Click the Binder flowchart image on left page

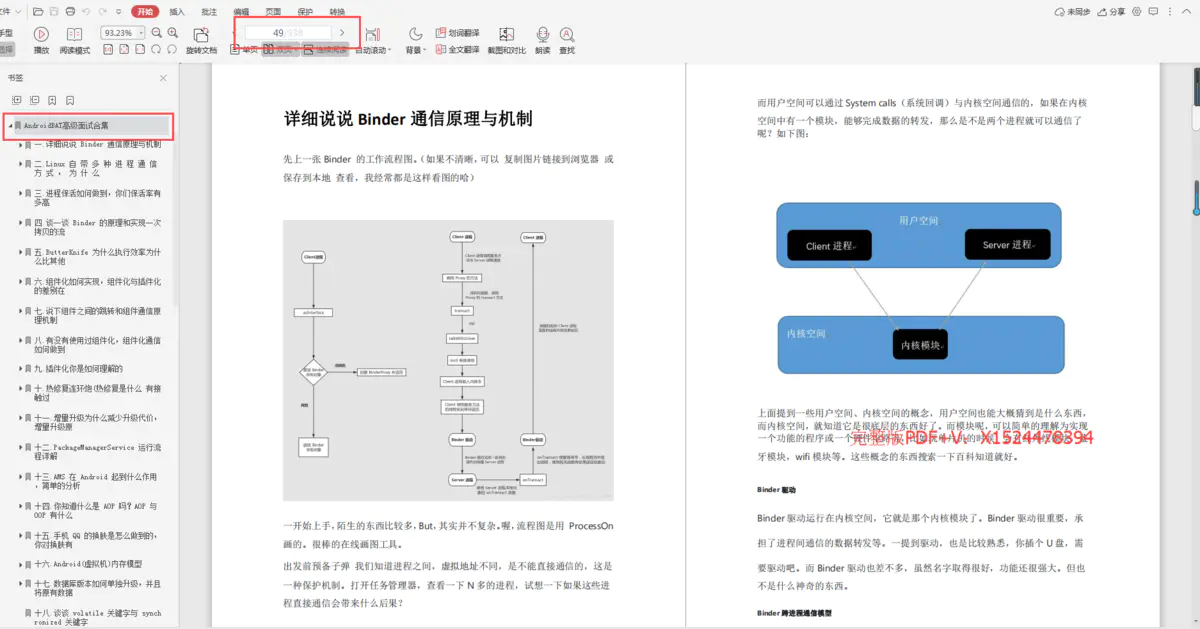(x=448, y=360)
